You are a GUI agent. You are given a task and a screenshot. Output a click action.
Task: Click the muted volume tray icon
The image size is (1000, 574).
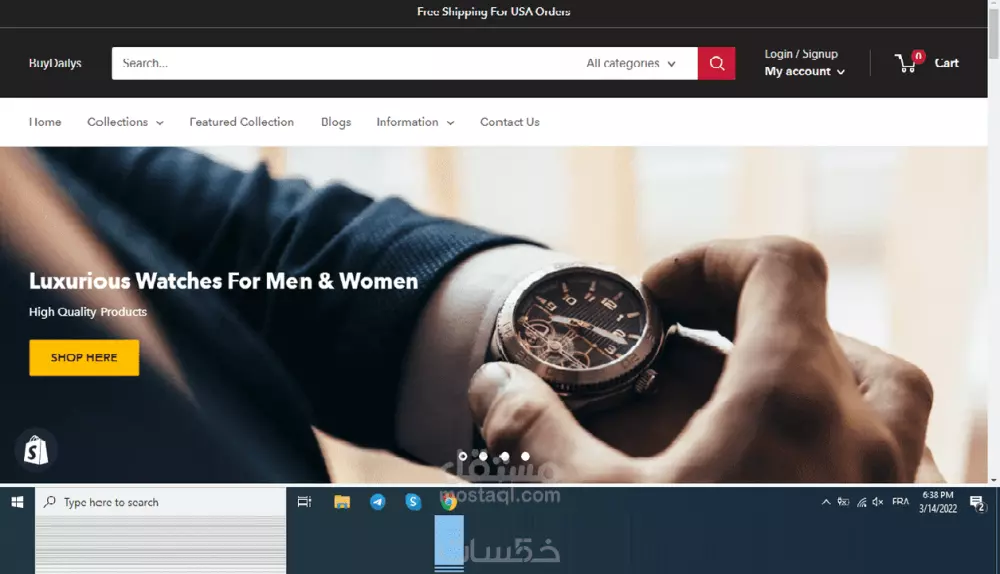878,502
